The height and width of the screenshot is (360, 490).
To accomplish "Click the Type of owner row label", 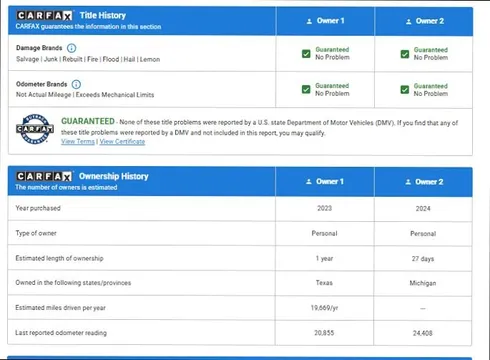I will [36, 233].
